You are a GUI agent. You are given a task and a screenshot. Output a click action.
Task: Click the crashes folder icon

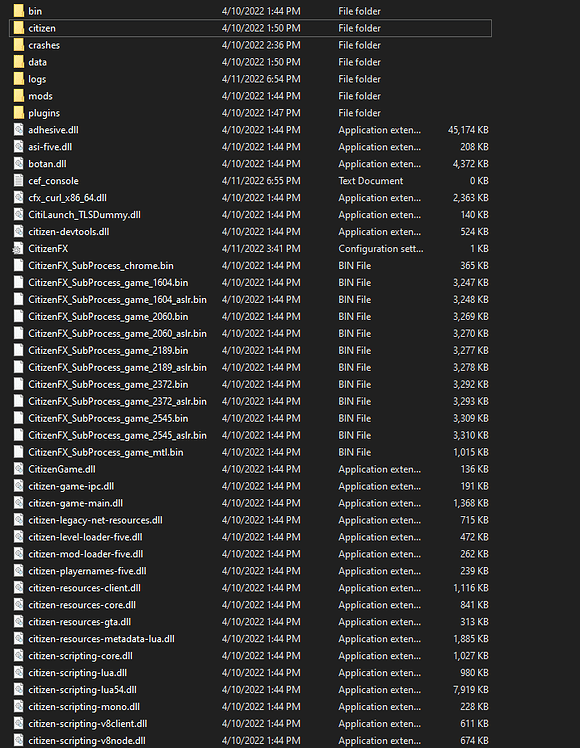19,45
